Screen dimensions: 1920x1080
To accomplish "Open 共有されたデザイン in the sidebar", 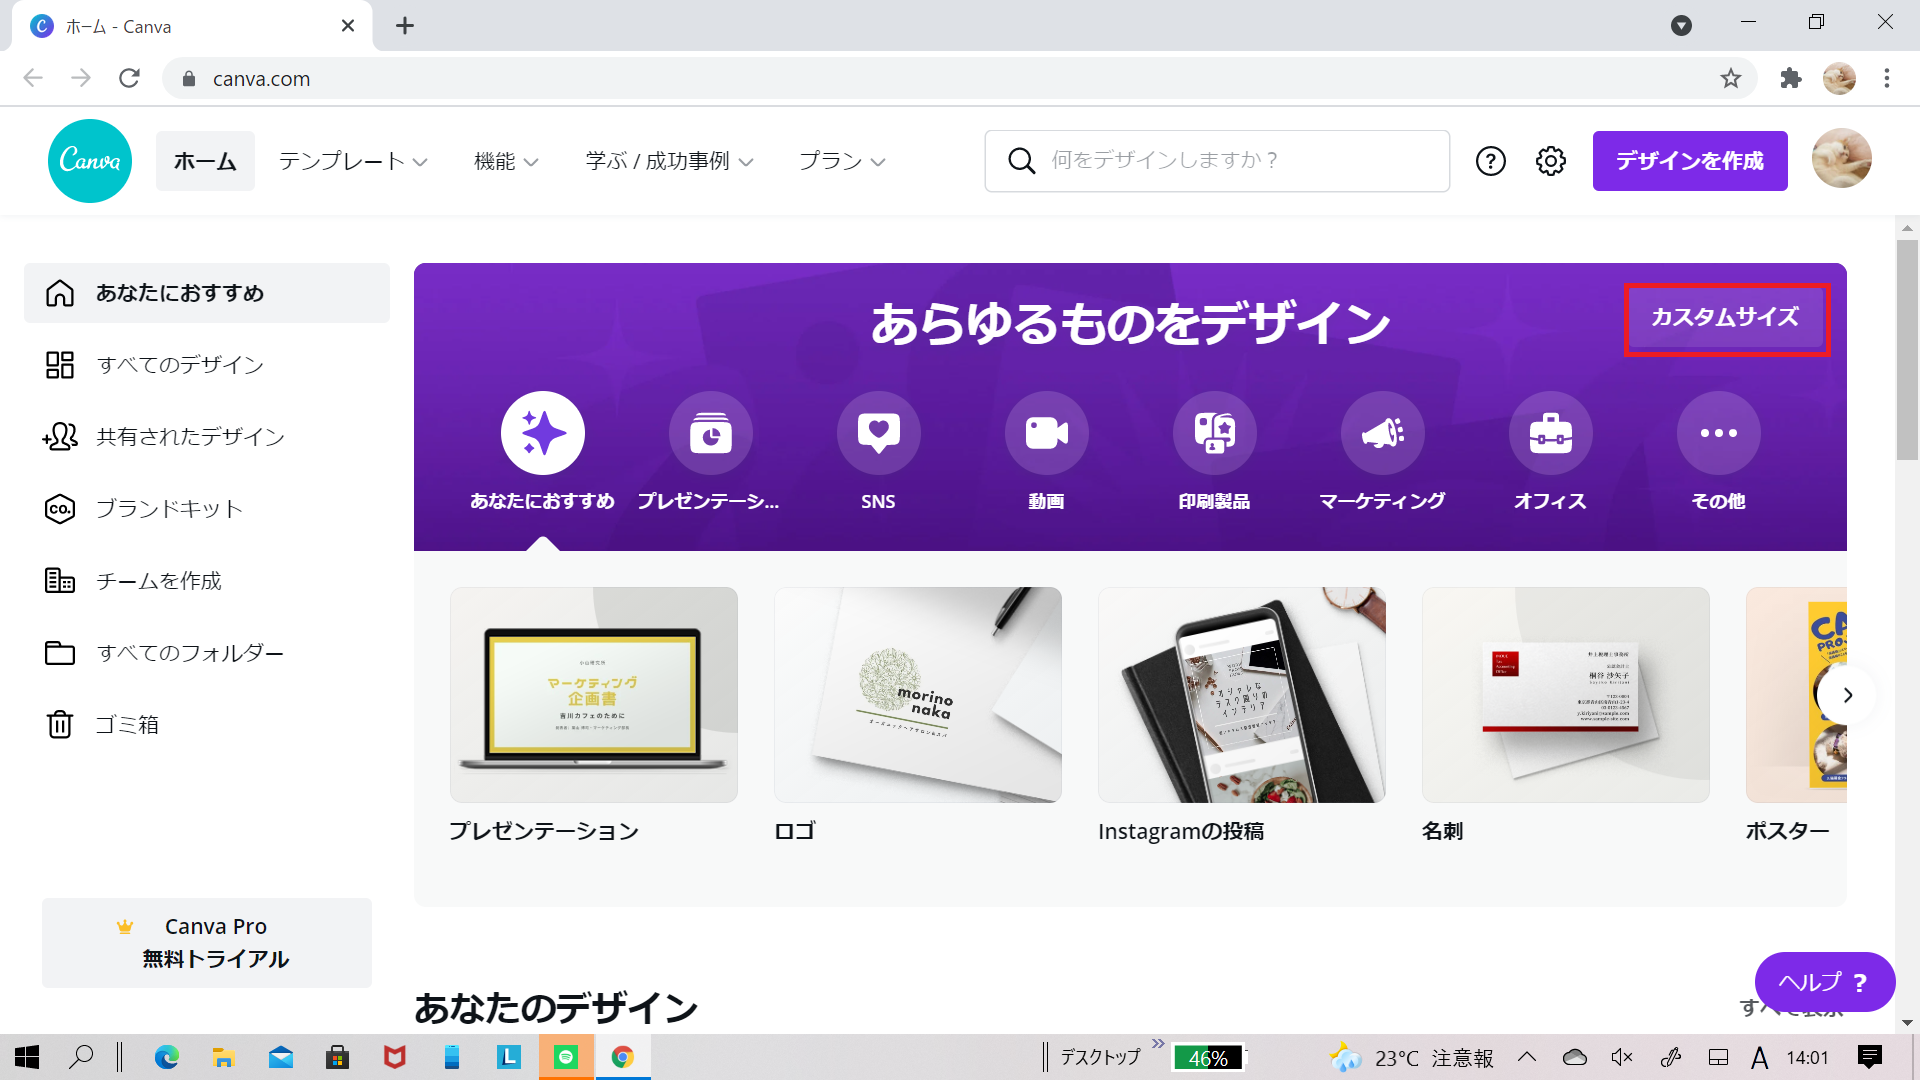I will [207, 437].
